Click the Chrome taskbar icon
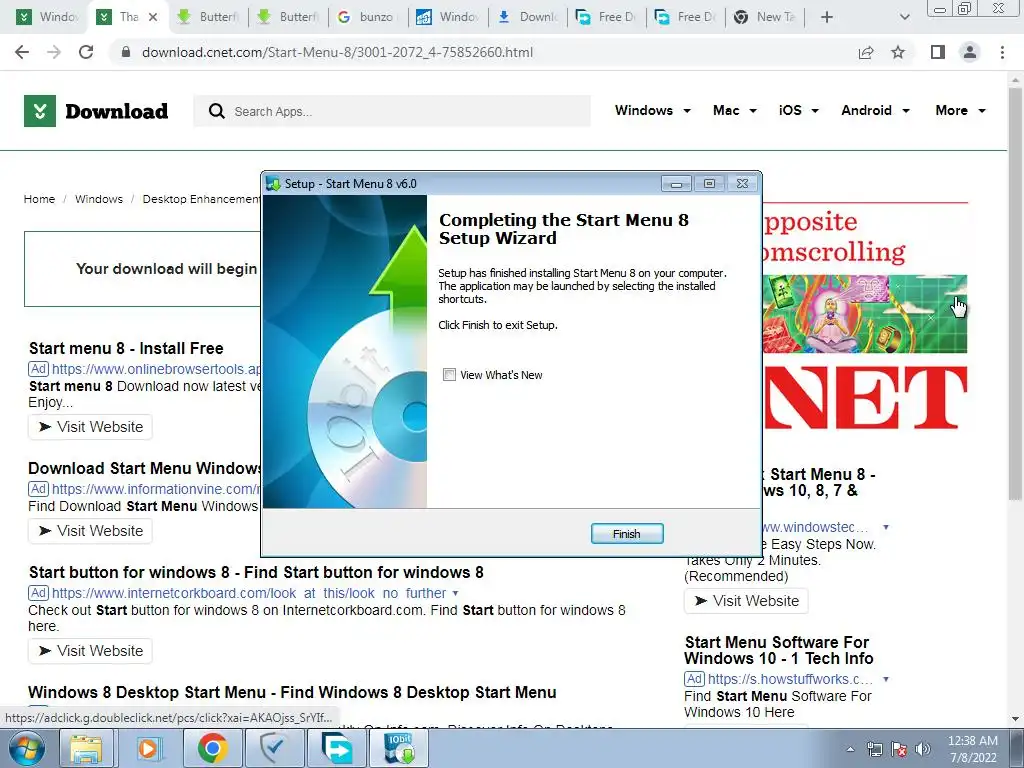 tap(212, 748)
